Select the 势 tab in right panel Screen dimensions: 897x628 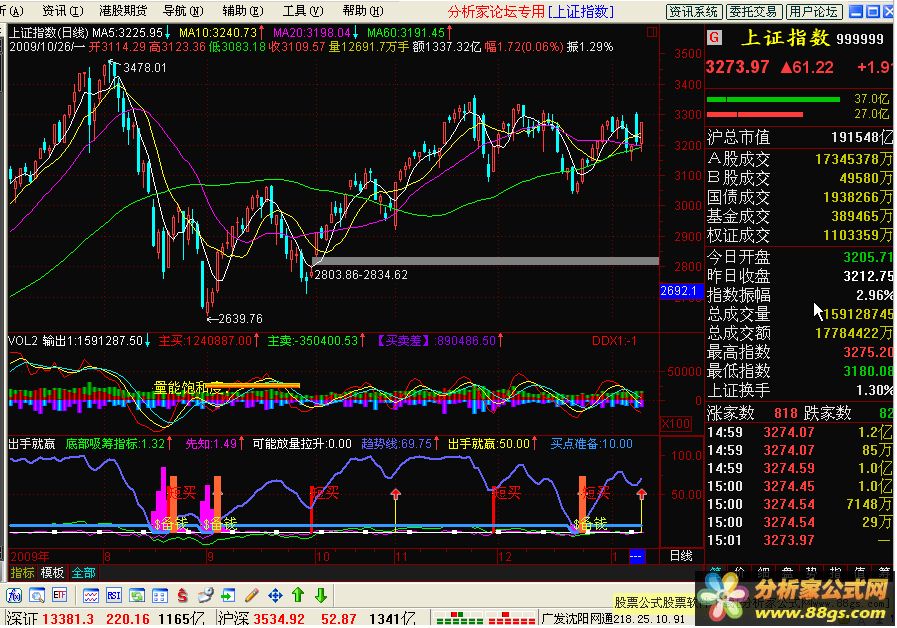811,570
